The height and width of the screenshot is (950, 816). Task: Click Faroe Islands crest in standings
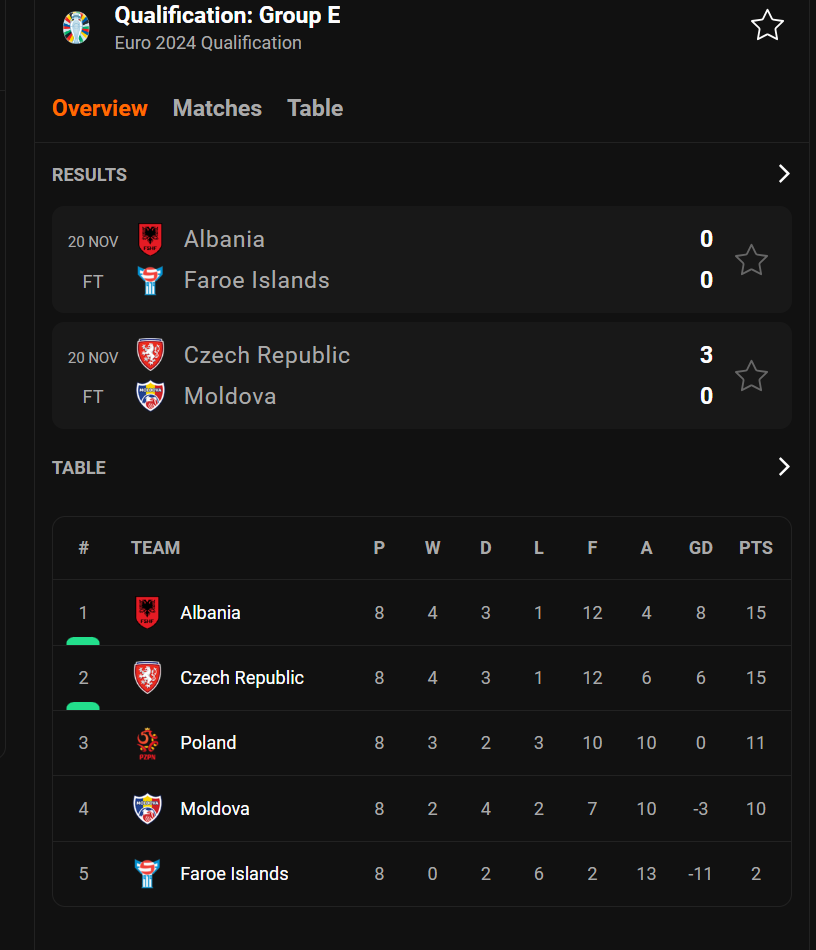coord(147,873)
